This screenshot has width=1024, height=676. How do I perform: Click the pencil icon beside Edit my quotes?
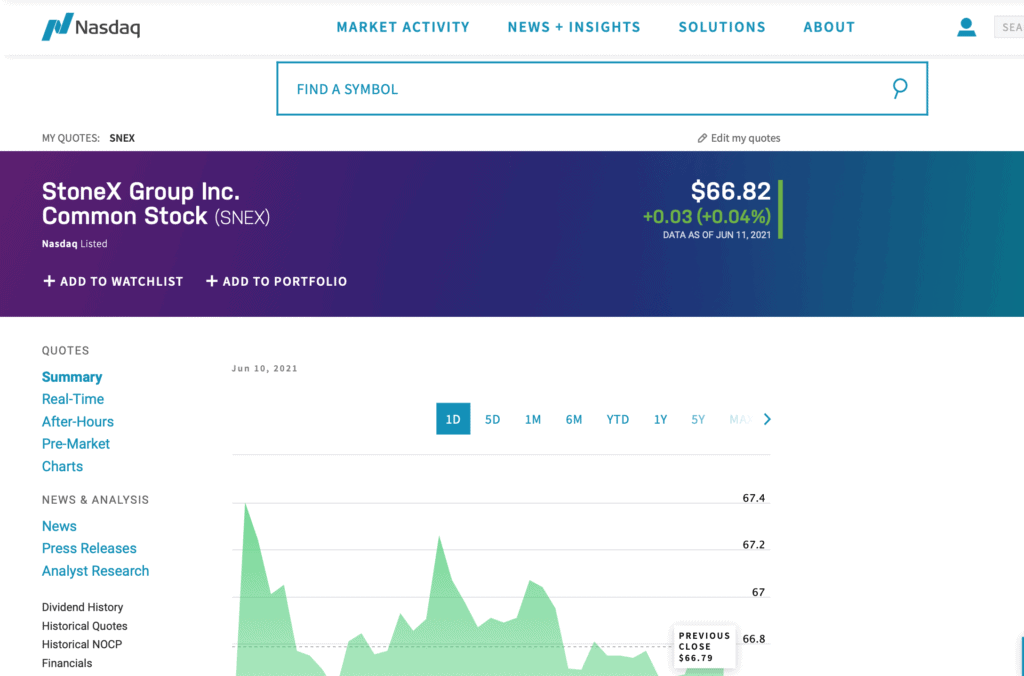[702, 138]
